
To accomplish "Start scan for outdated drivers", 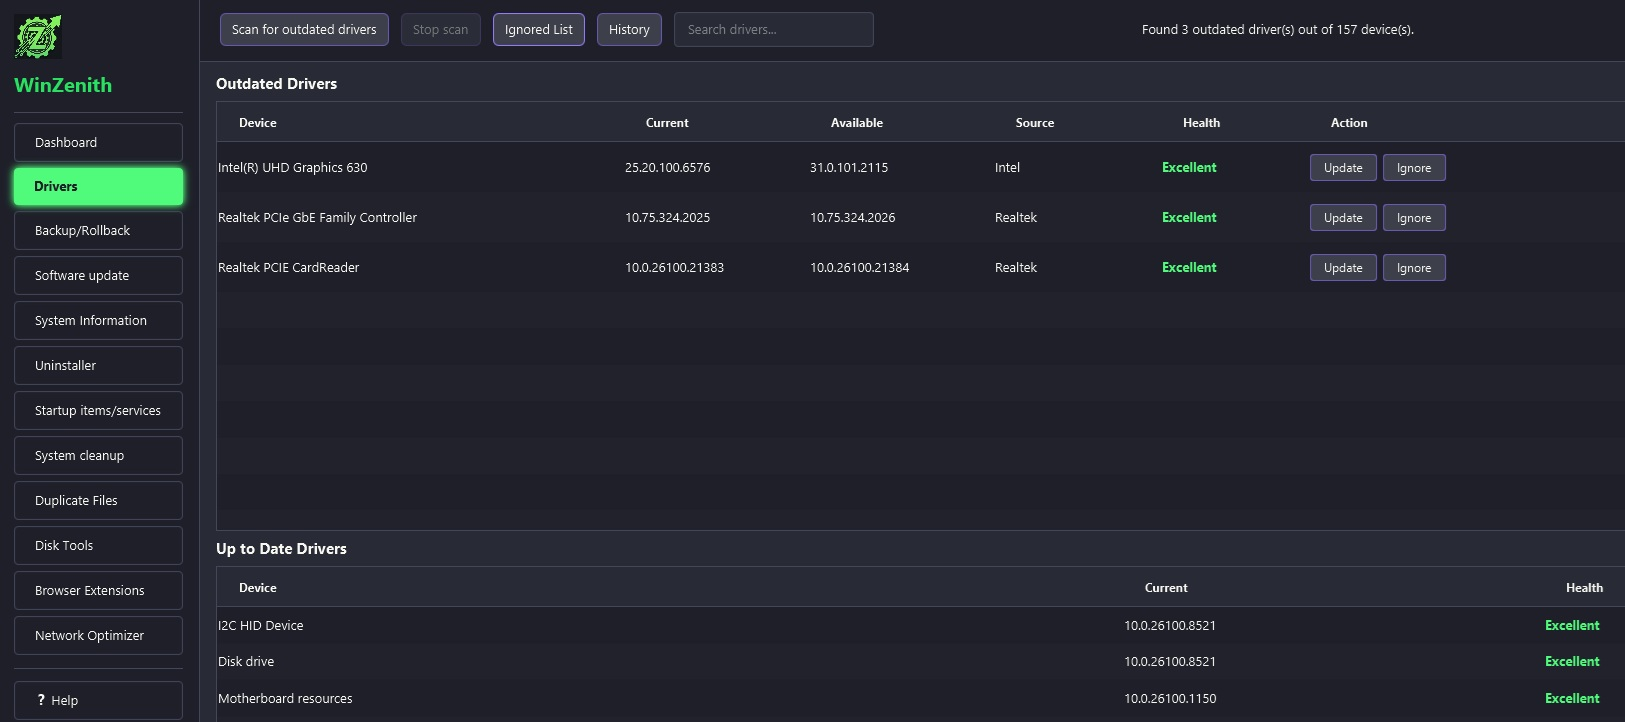I will pyautogui.click(x=304, y=29).
